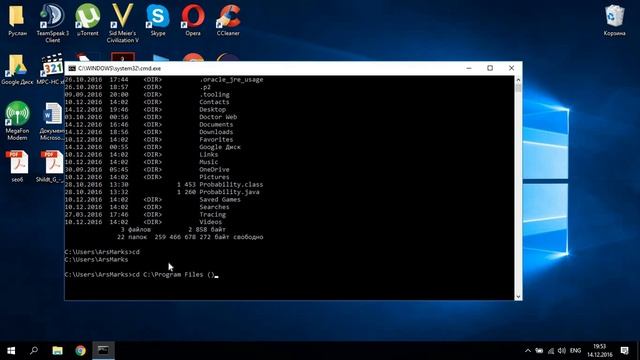This screenshot has height=360, width=640.
Task: Click the Favorites entry in the listing
Action: [x=216, y=139]
